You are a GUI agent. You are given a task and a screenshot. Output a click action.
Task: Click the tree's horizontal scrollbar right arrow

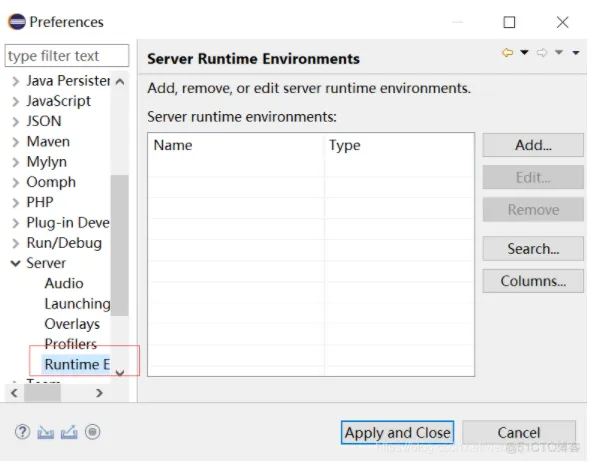tap(99, 393)
